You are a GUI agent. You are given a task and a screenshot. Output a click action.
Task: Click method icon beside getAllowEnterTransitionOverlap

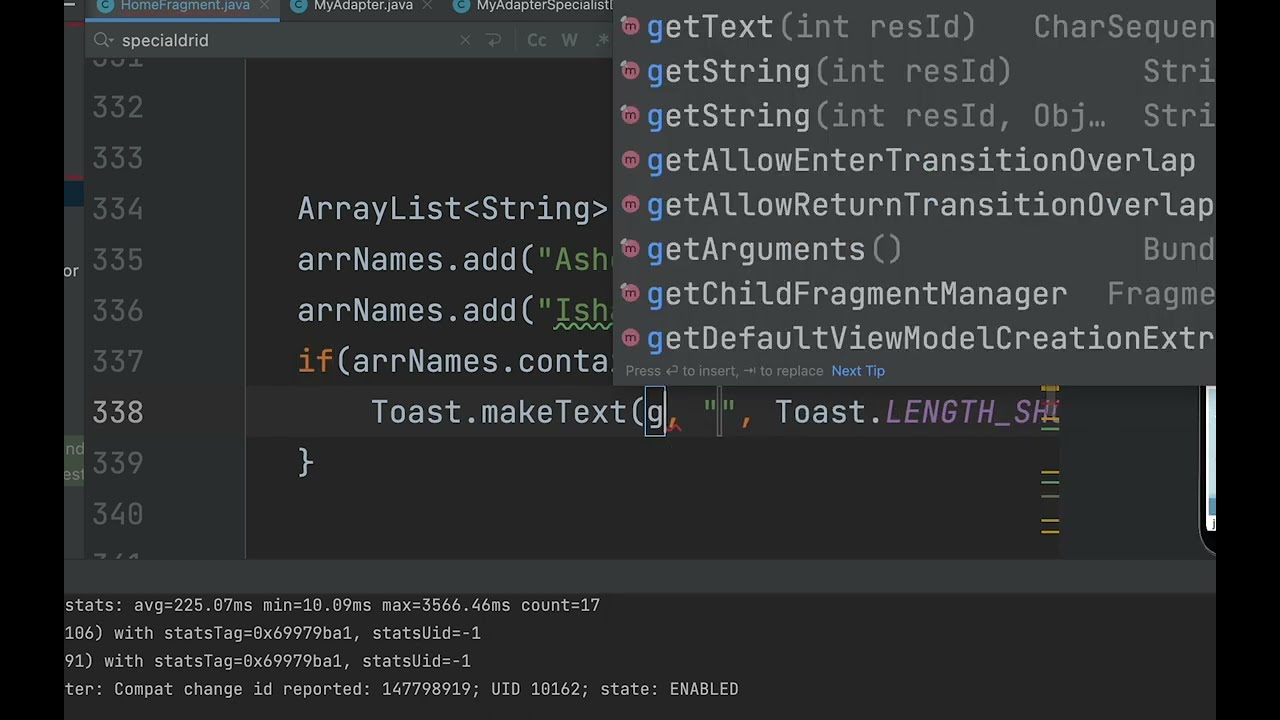point(630,158)
